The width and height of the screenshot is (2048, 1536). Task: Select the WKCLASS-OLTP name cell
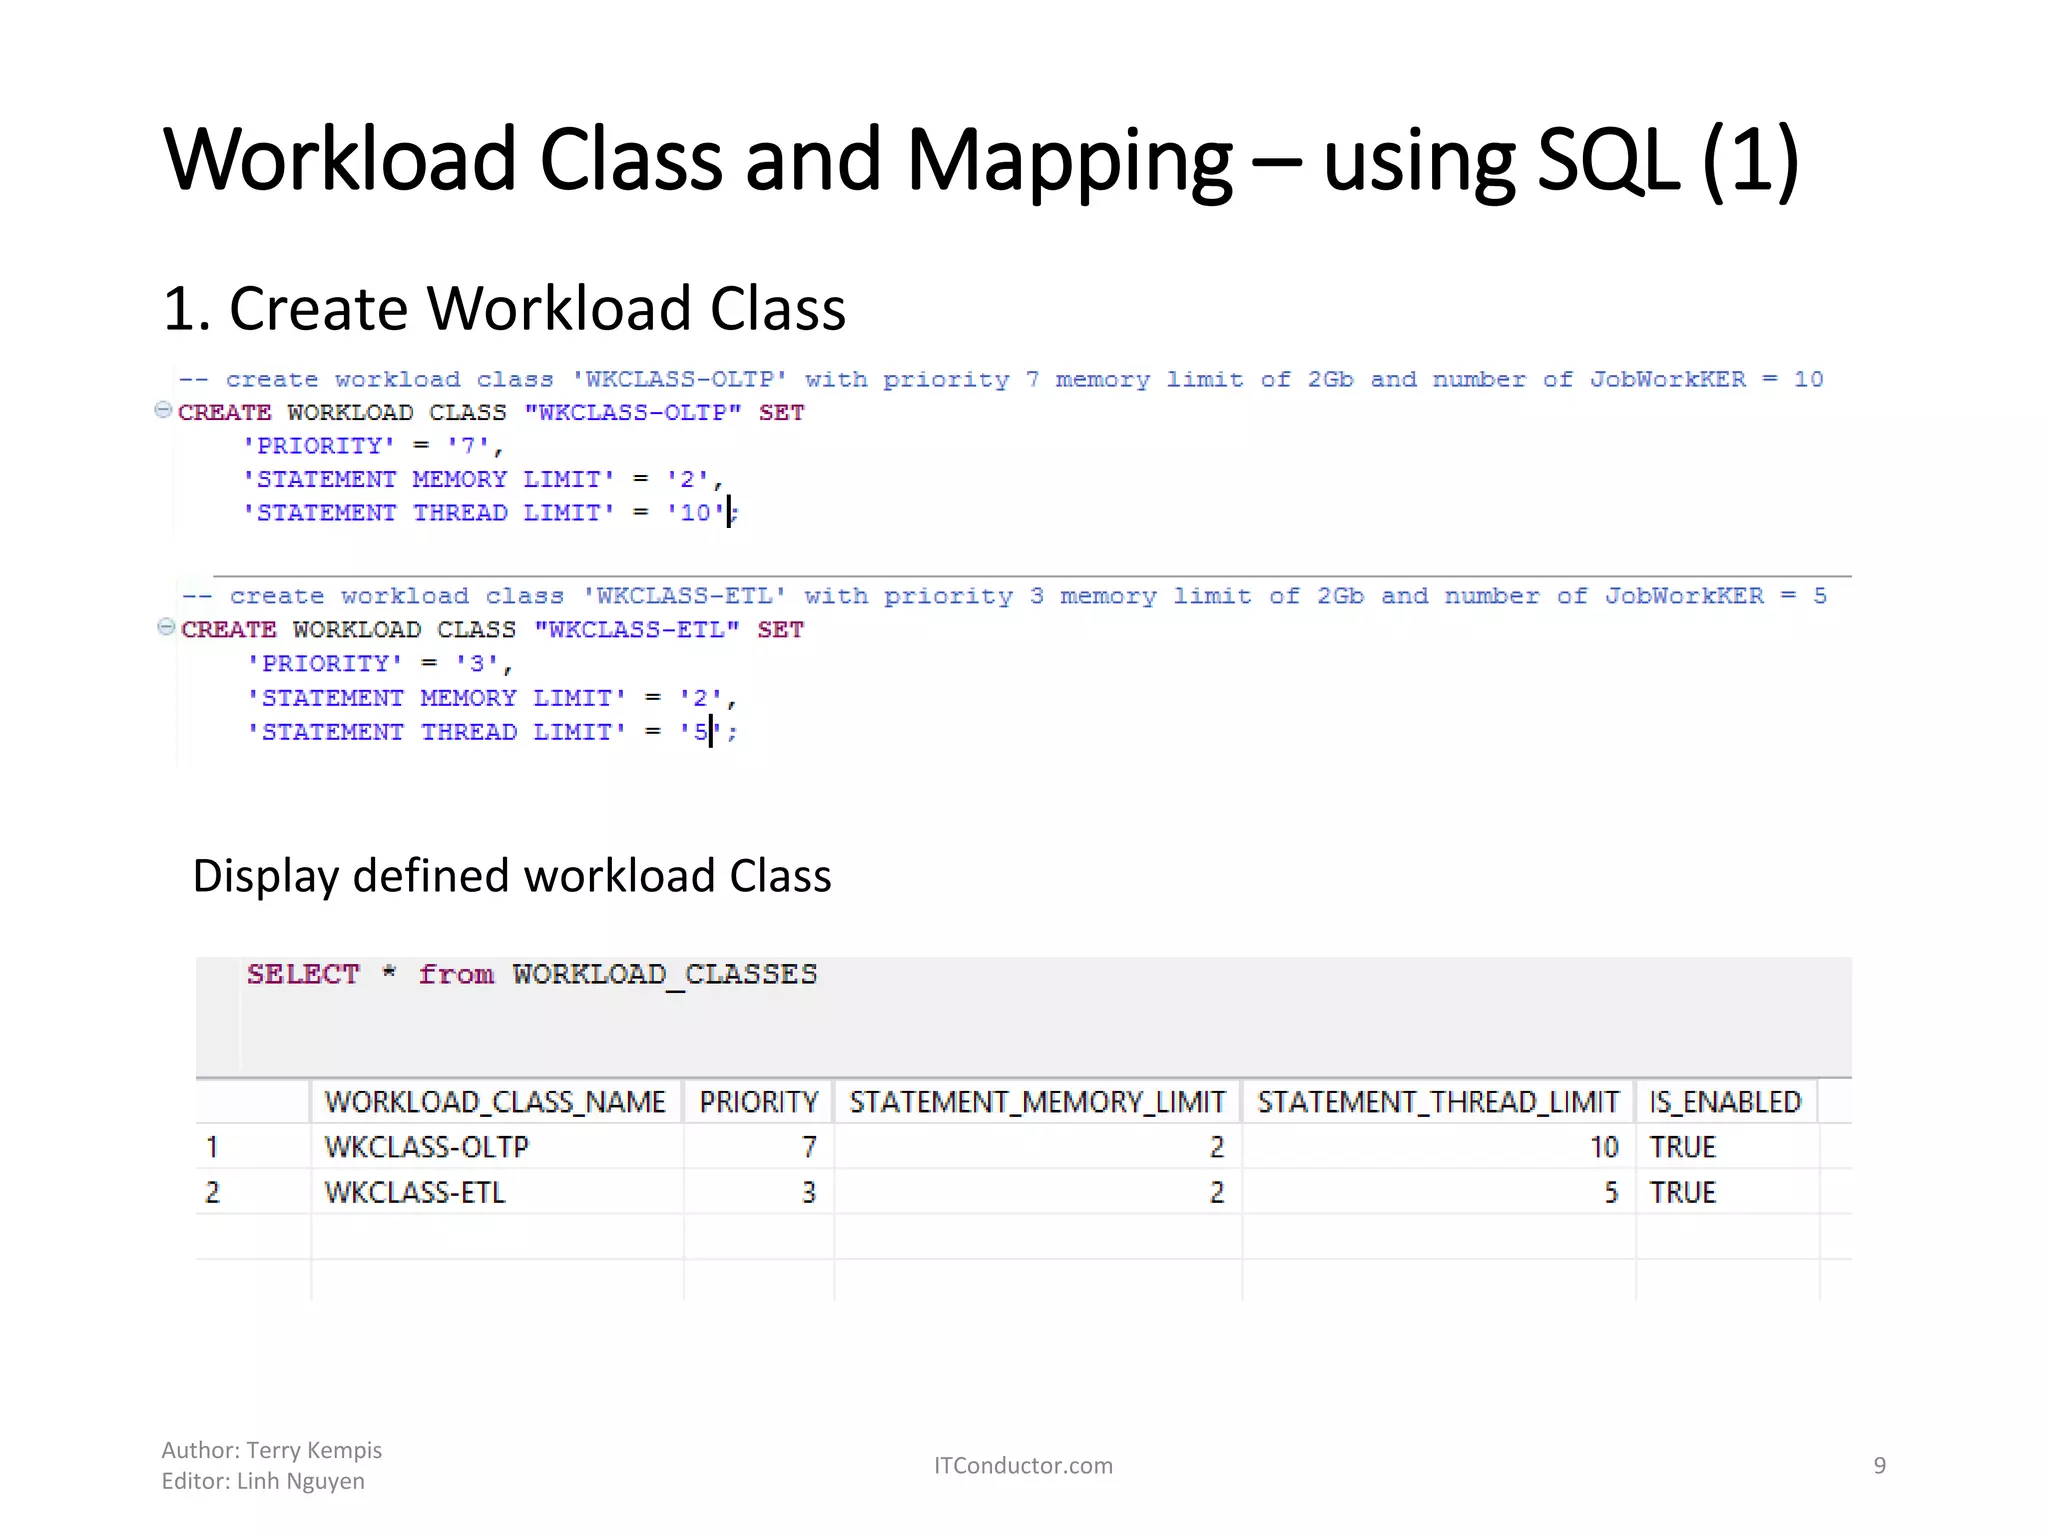click(496, 1146)
